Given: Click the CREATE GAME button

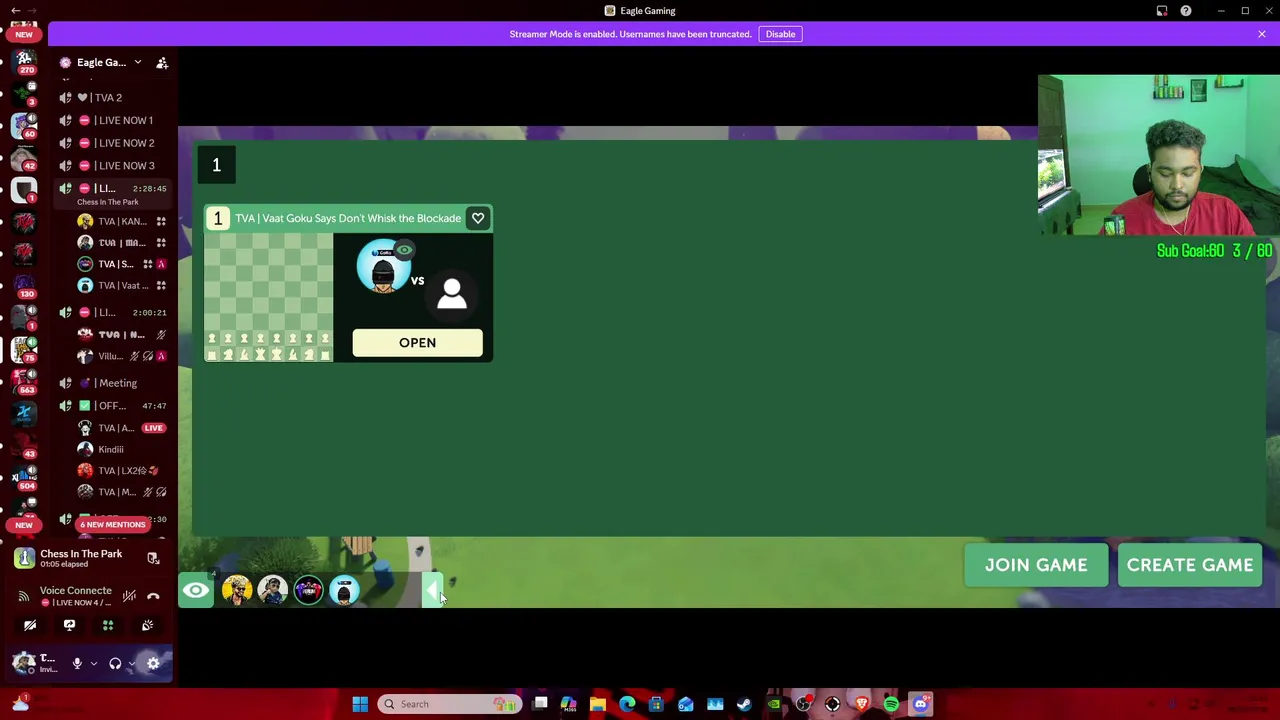Looking at the screenshot, I should [1190, 565].
